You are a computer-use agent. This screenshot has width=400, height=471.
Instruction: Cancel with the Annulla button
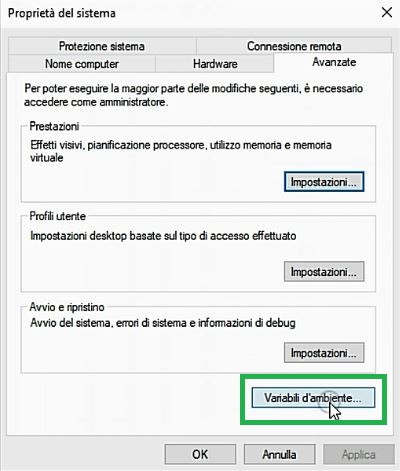tap(279, 454)
